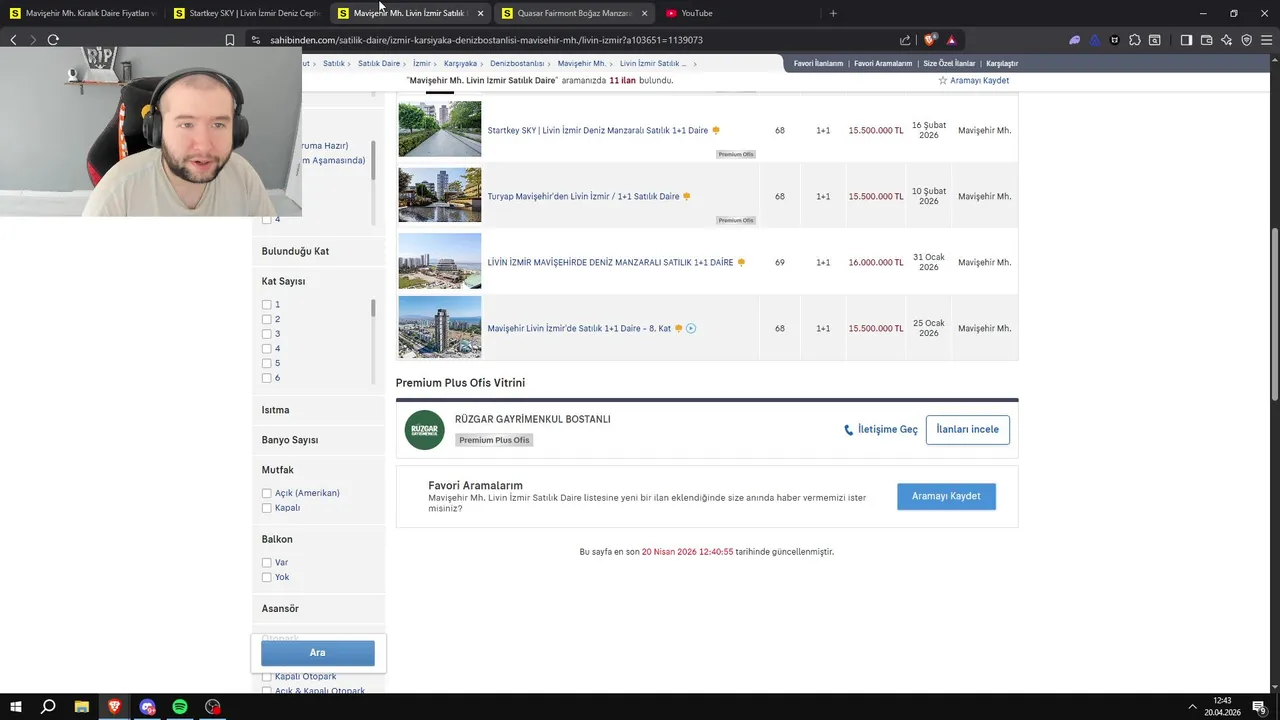Click the İlanları incele button
Image resolution: width=1280 pixels, height=720 pixels.
pos(968,430)
